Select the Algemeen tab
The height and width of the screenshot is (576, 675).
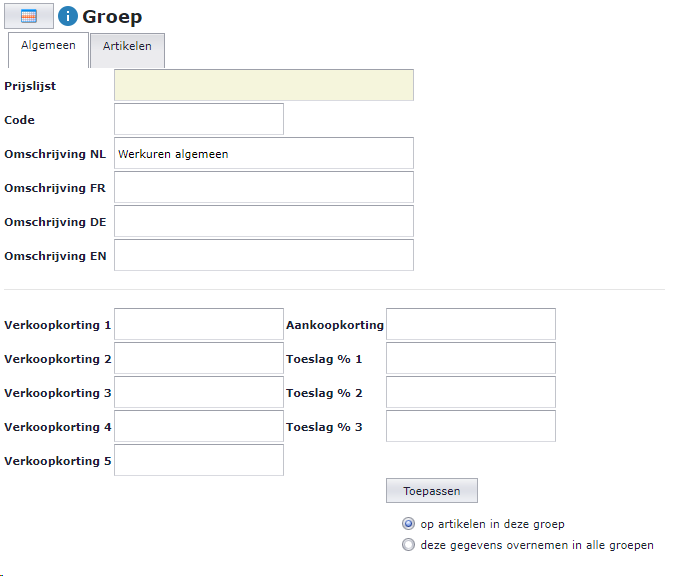(x=48, y=50)
